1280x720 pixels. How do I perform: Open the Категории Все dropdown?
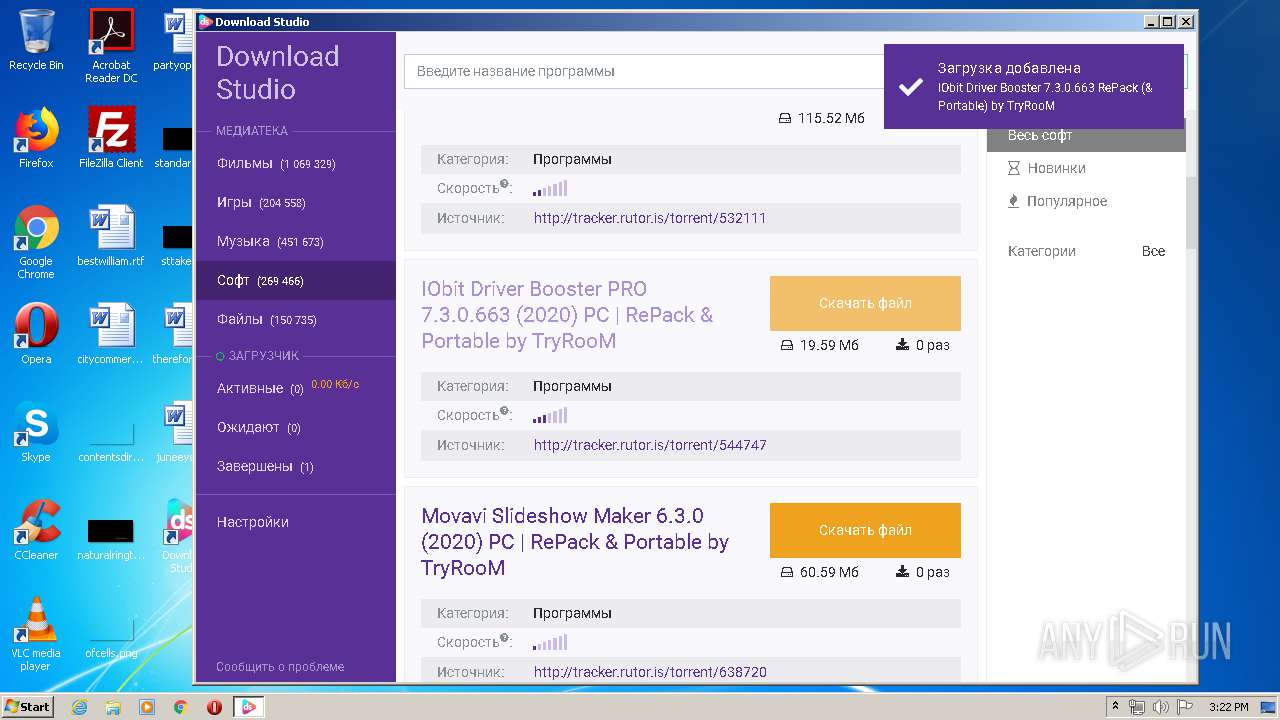[1153, 251]
